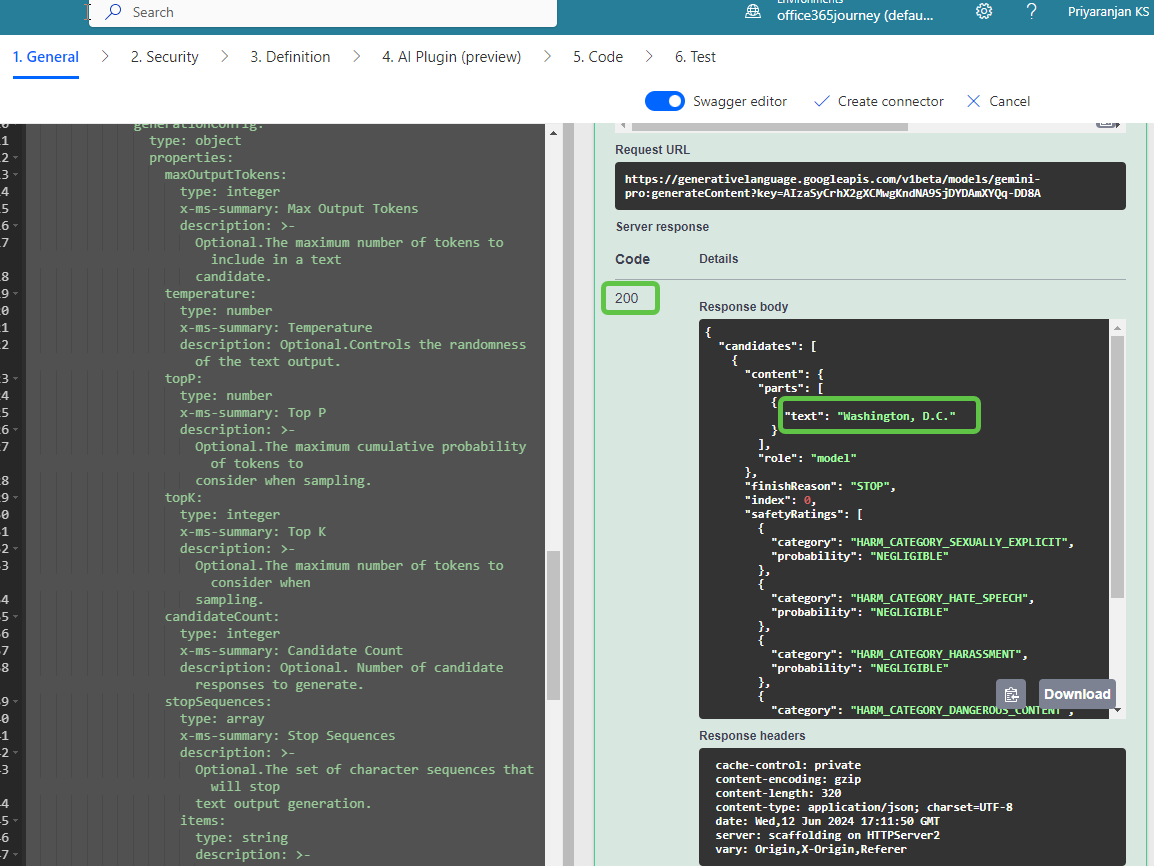Click the chevron after 1. General
The height and width of the screenshot is (866, 1154).
(x=105, y=57)
